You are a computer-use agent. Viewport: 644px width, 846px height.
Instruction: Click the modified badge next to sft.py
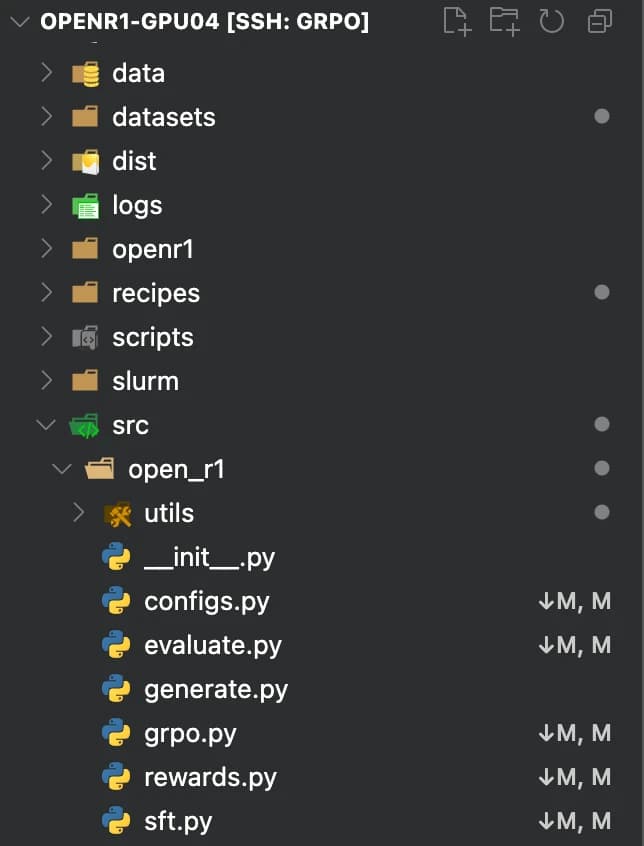pos(577,821)
